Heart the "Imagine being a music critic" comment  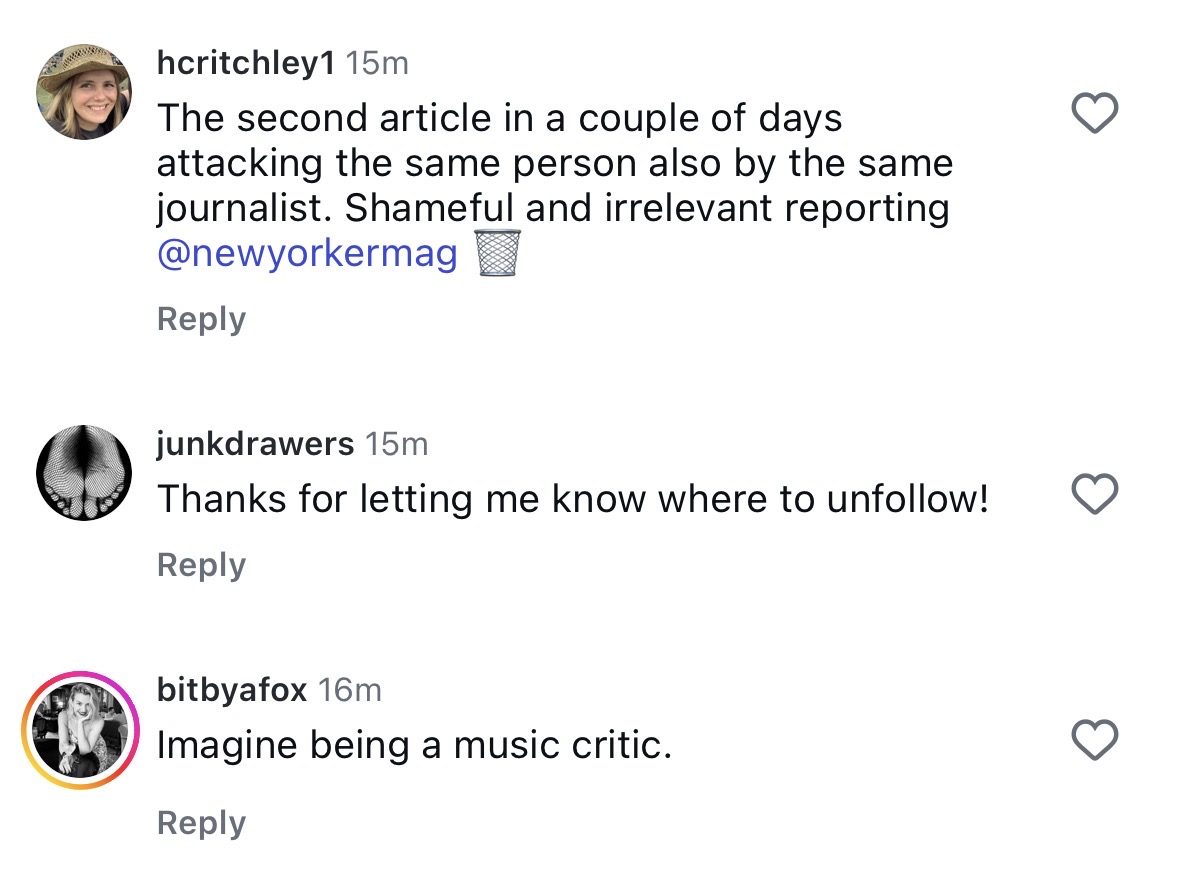(x=1094, y=741)
